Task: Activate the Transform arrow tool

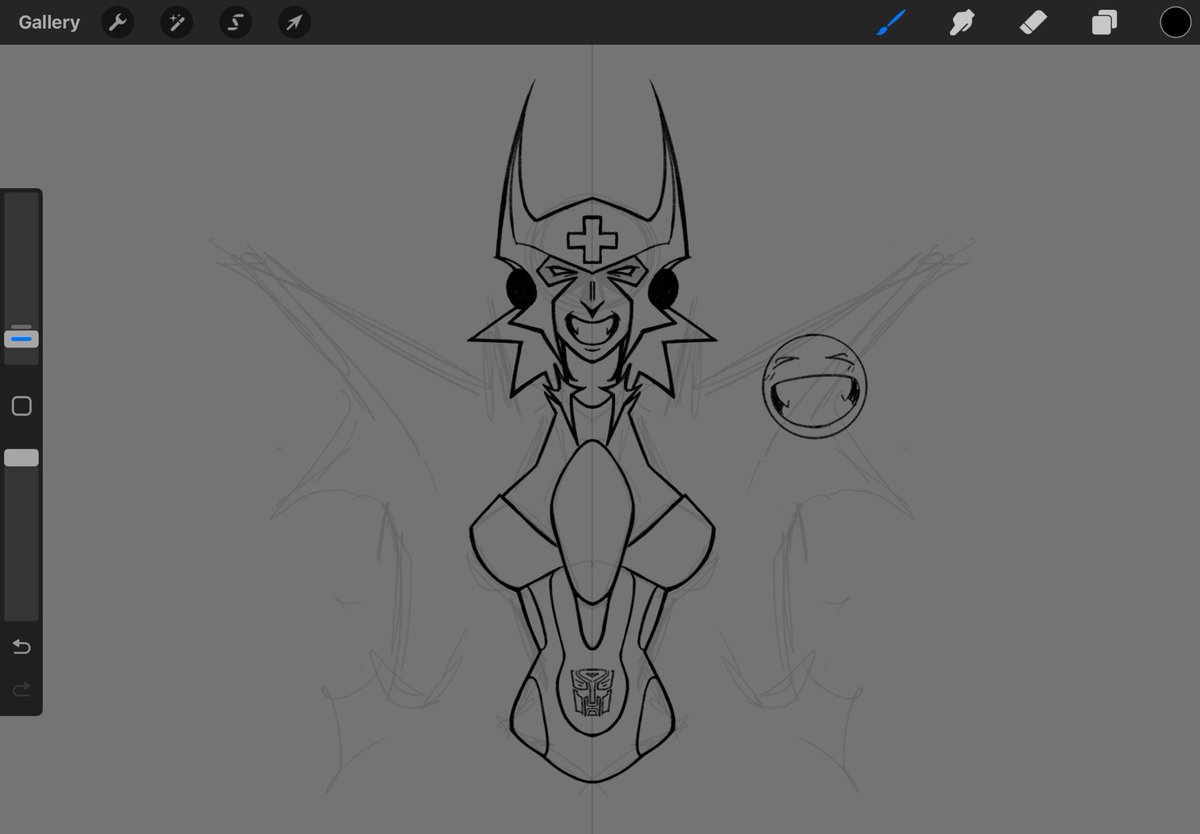Action: pyautogui.click(x=294, y=22)
